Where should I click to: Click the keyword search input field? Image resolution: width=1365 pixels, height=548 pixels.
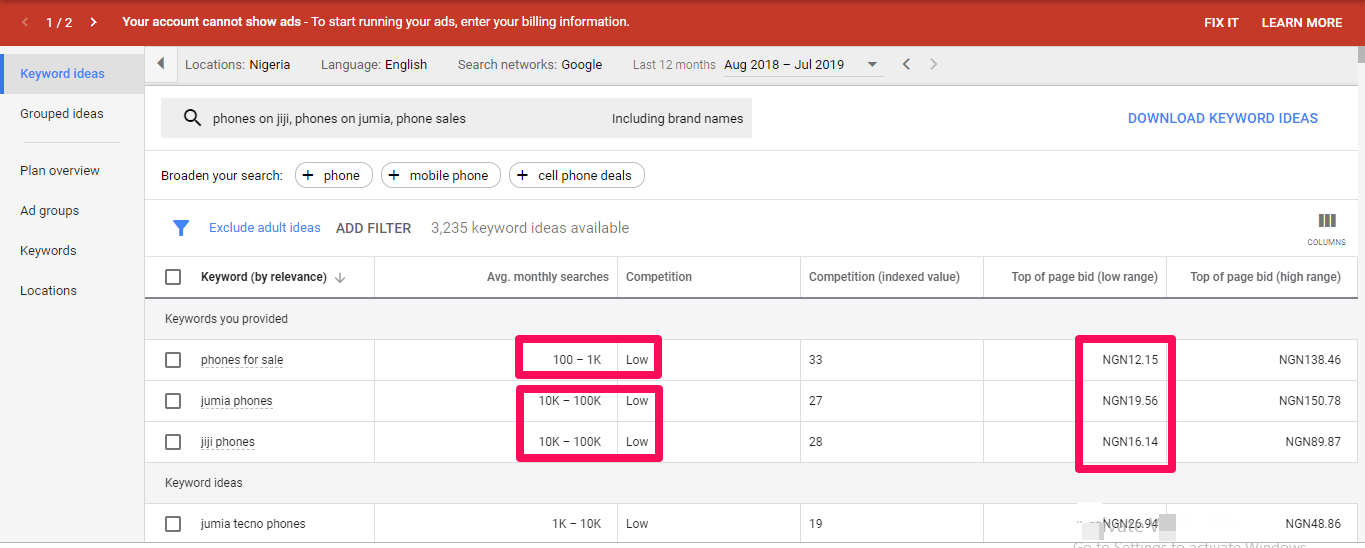tap(400, 118)
